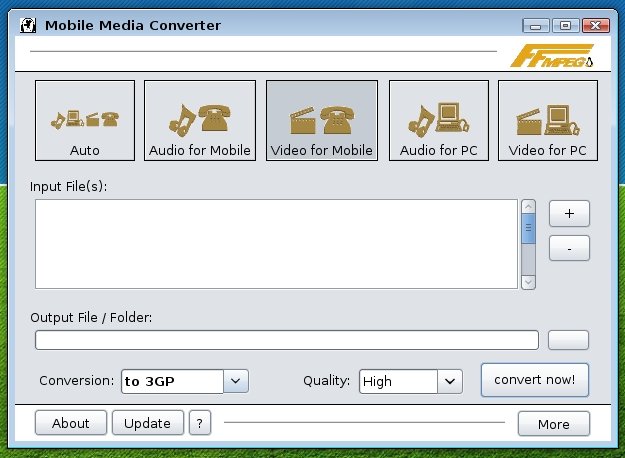Minimize the Mobile Media Converter window
The image size is (625, 458).
536,26
